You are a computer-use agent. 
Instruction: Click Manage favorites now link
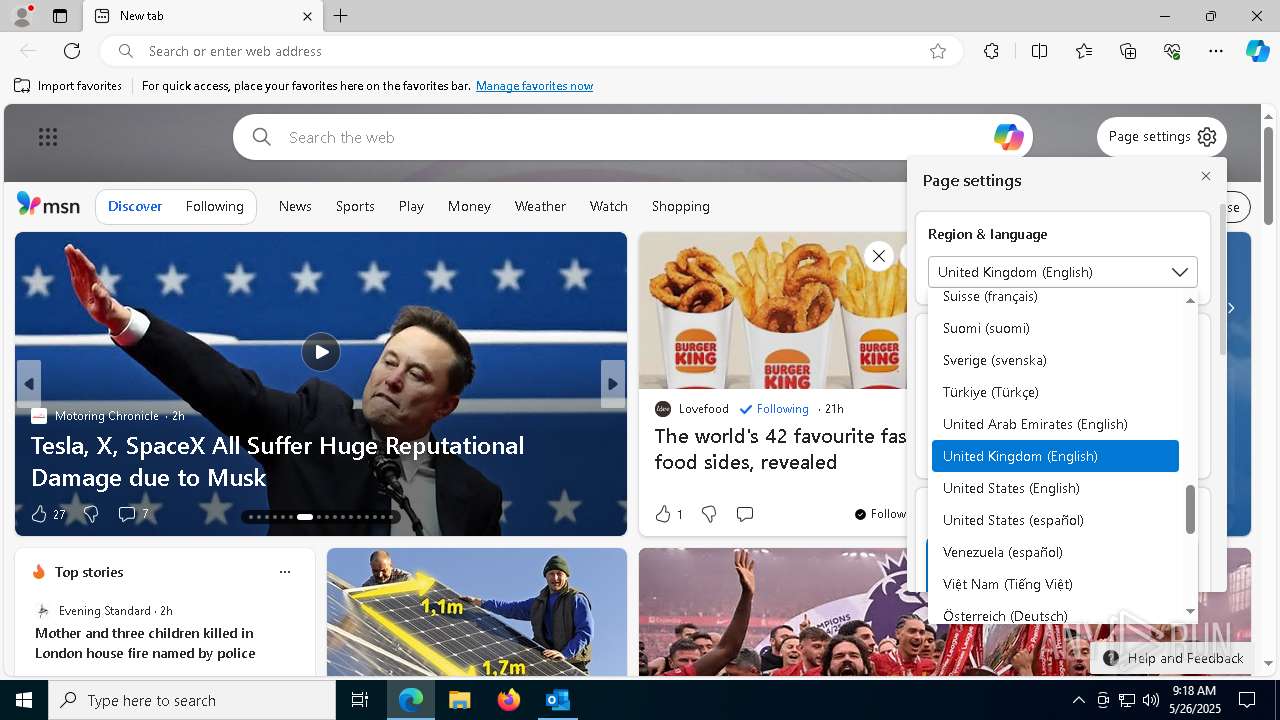click(x=534, y=86)
